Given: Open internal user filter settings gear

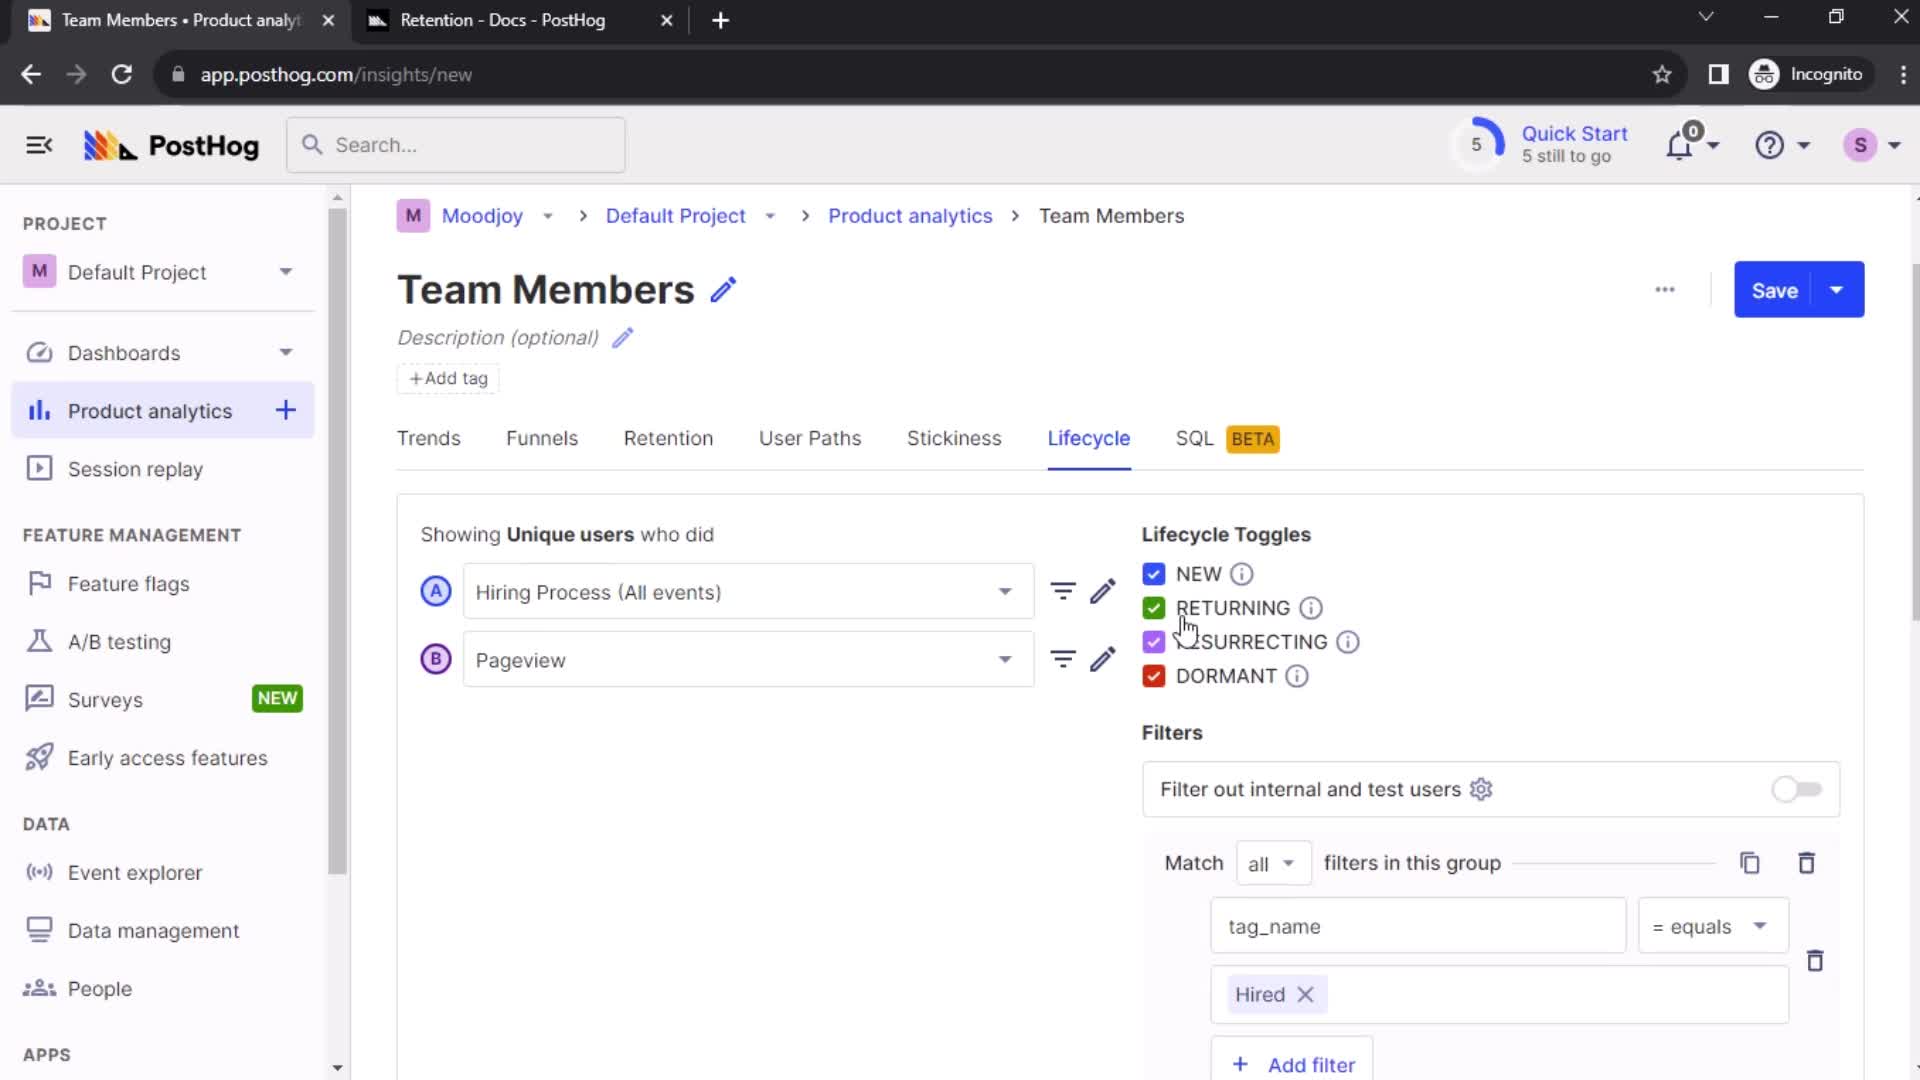Looking at the screenshot, I should click(x=1481, y=789).
